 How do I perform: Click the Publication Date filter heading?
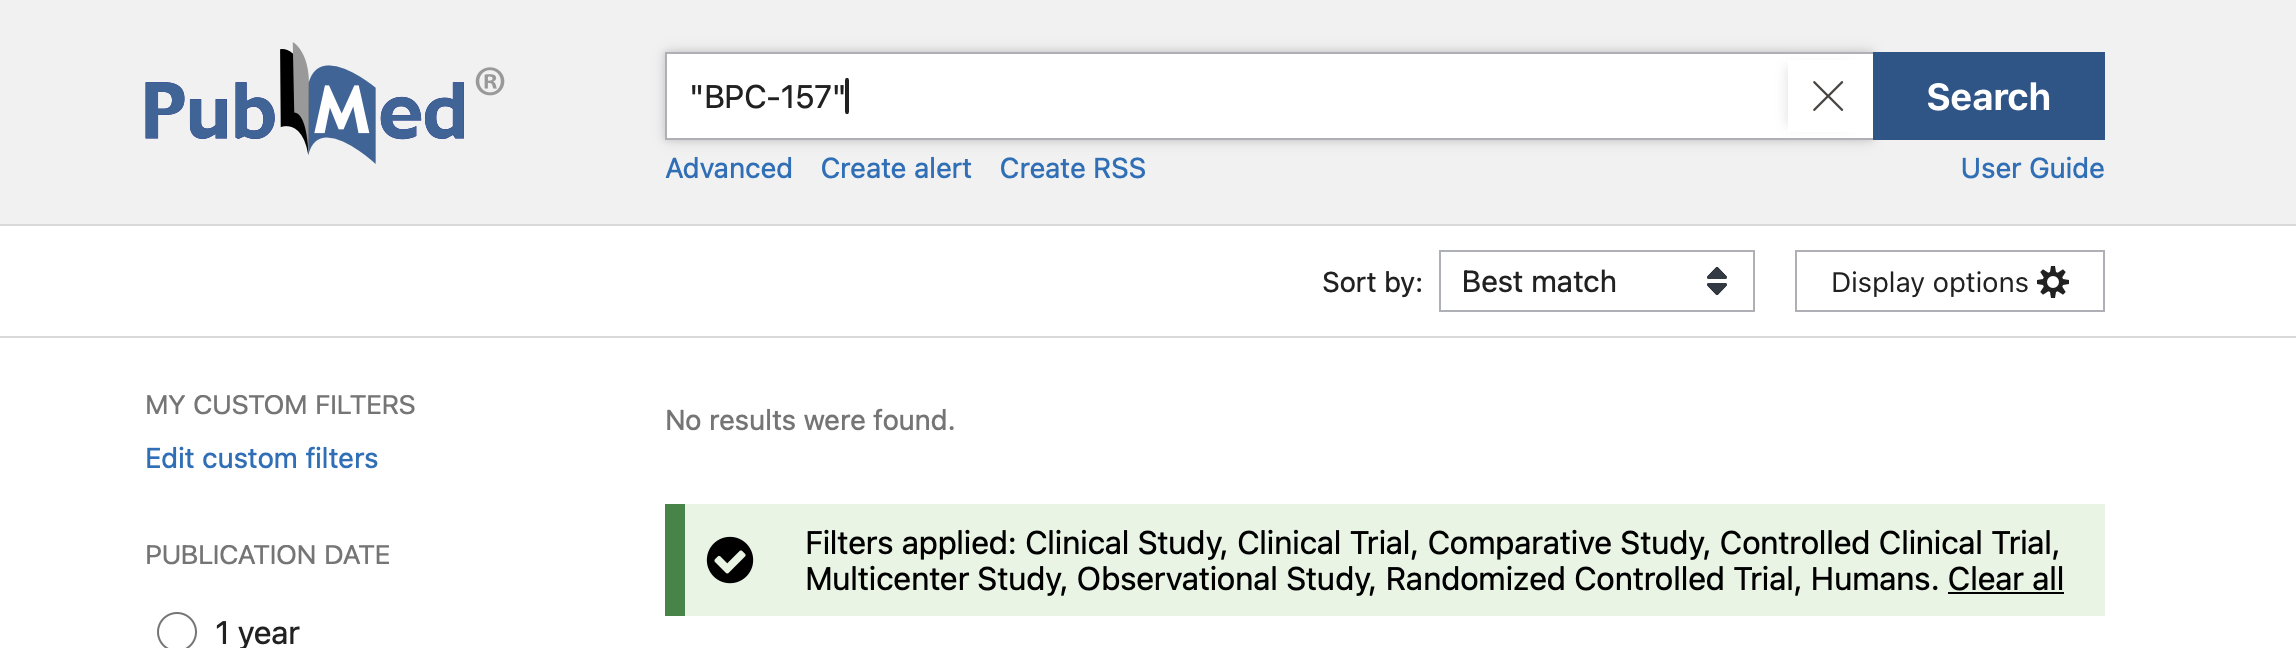point(267,555)
